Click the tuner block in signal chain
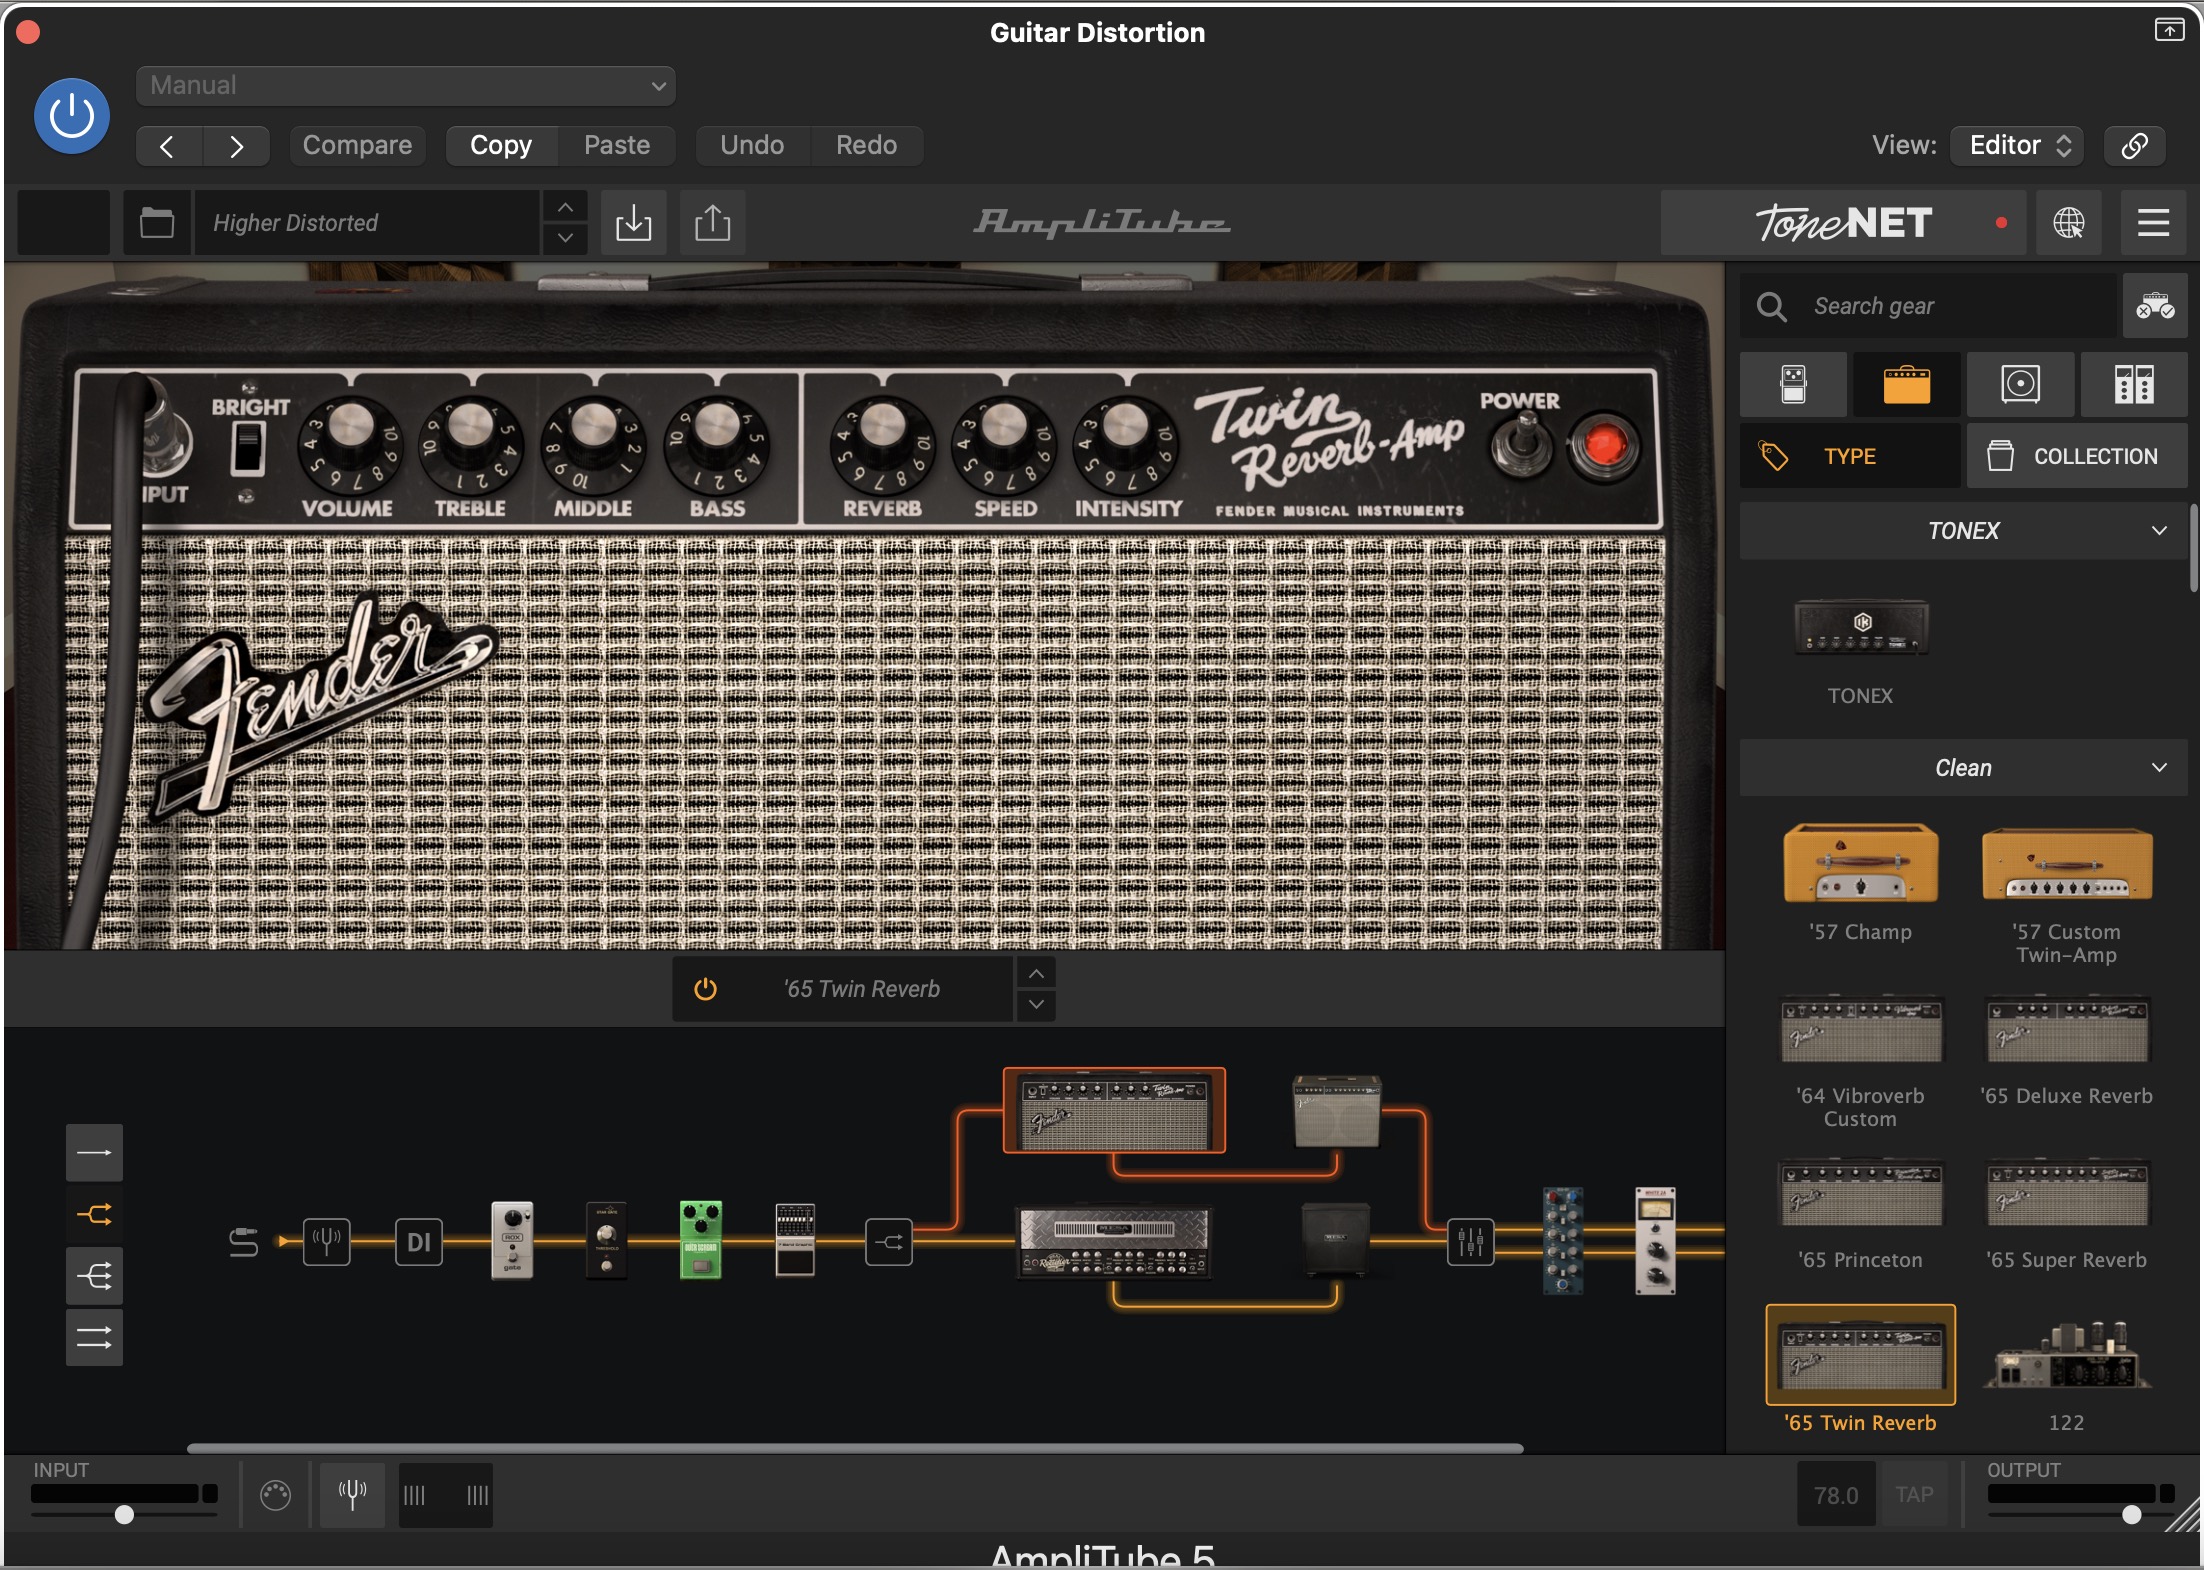2204x1570 pixels. pyautogui.click(x=327, y=1242)
